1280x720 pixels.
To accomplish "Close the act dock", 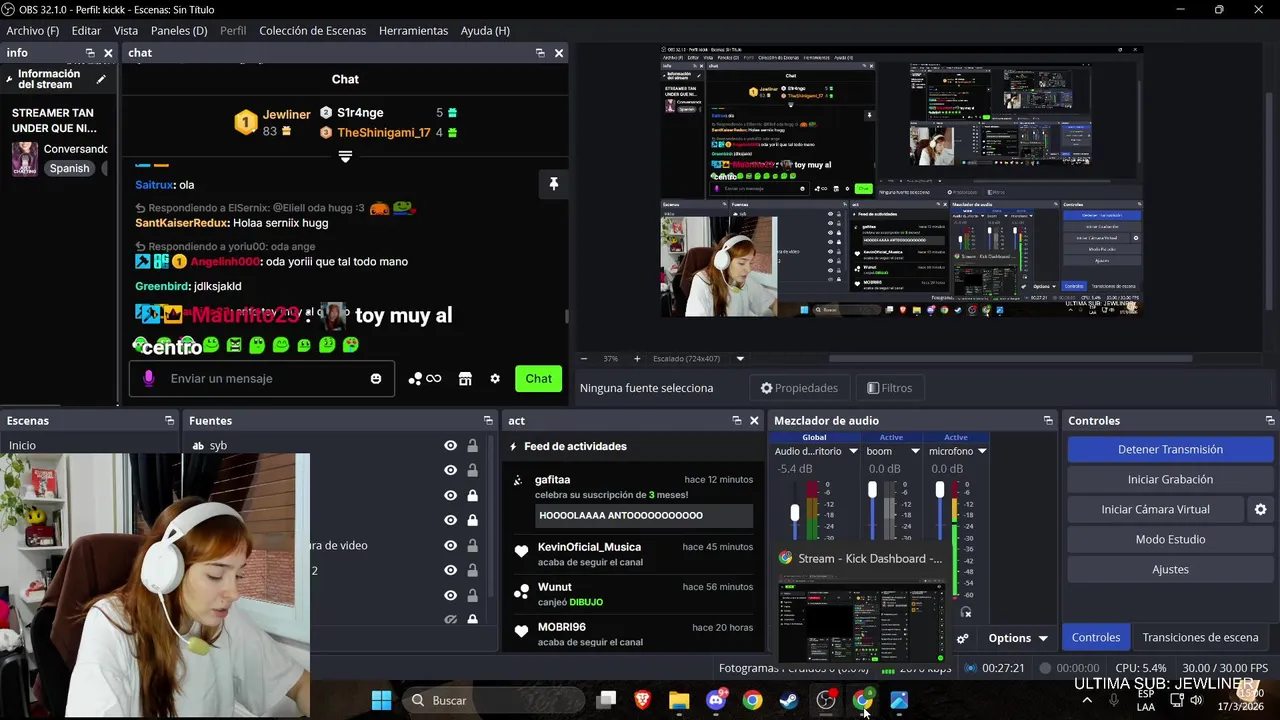I will point(755,421).
